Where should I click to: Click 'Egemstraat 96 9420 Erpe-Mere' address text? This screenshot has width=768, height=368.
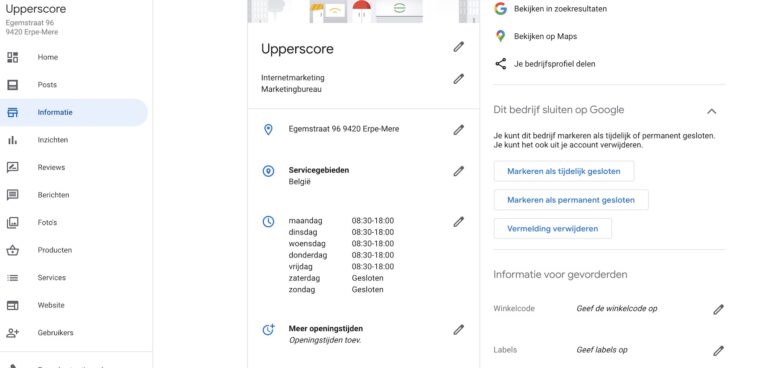[344, 129]
